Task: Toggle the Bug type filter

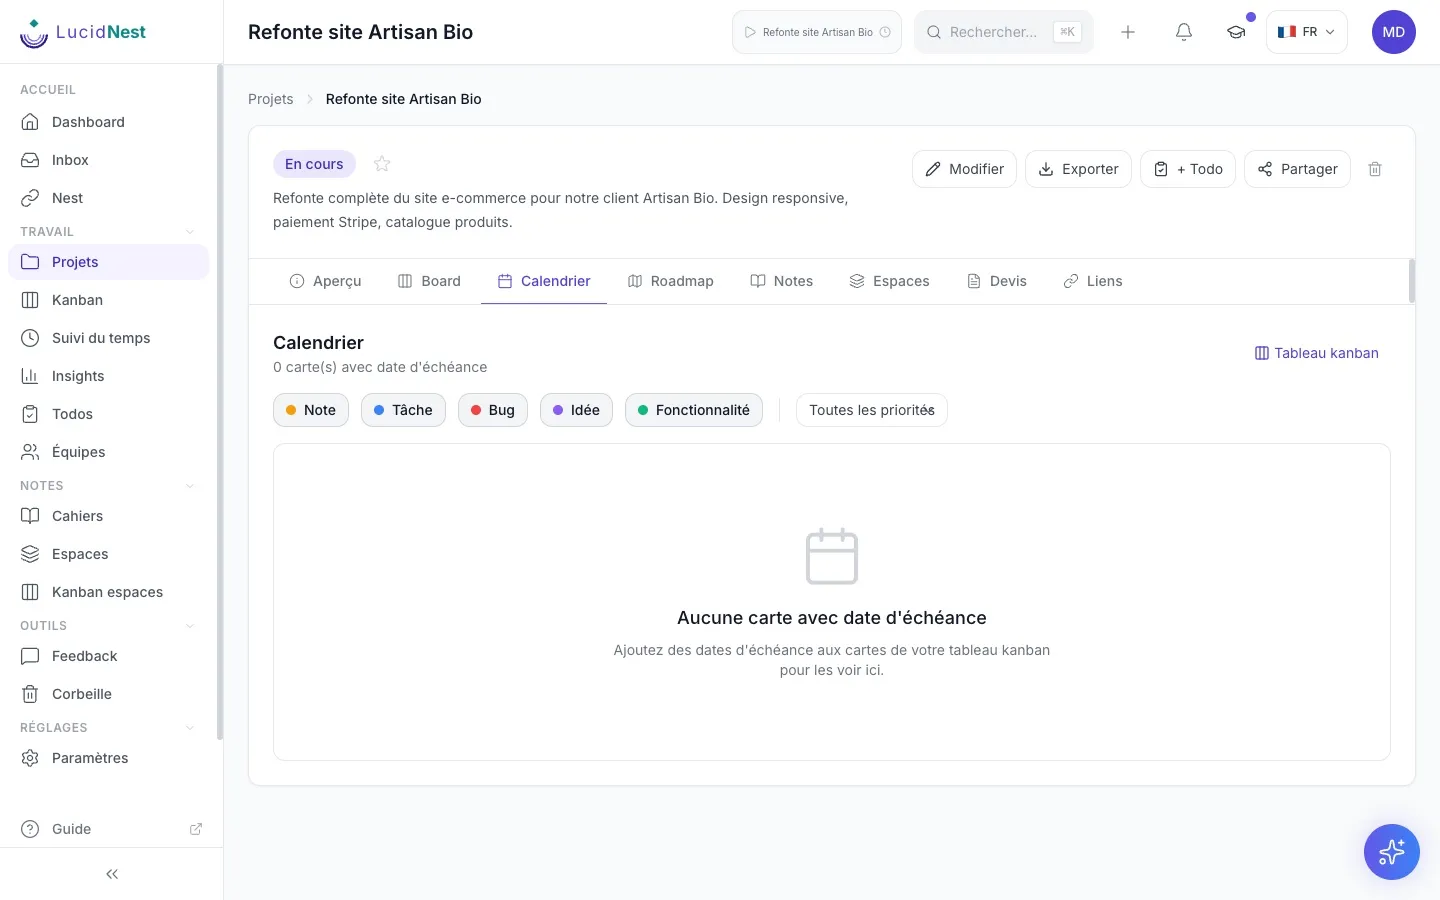Action: click(493, 410)
